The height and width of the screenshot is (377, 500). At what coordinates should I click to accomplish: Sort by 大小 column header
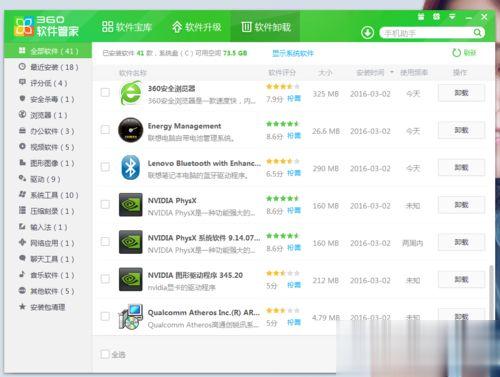coord(325,72)
